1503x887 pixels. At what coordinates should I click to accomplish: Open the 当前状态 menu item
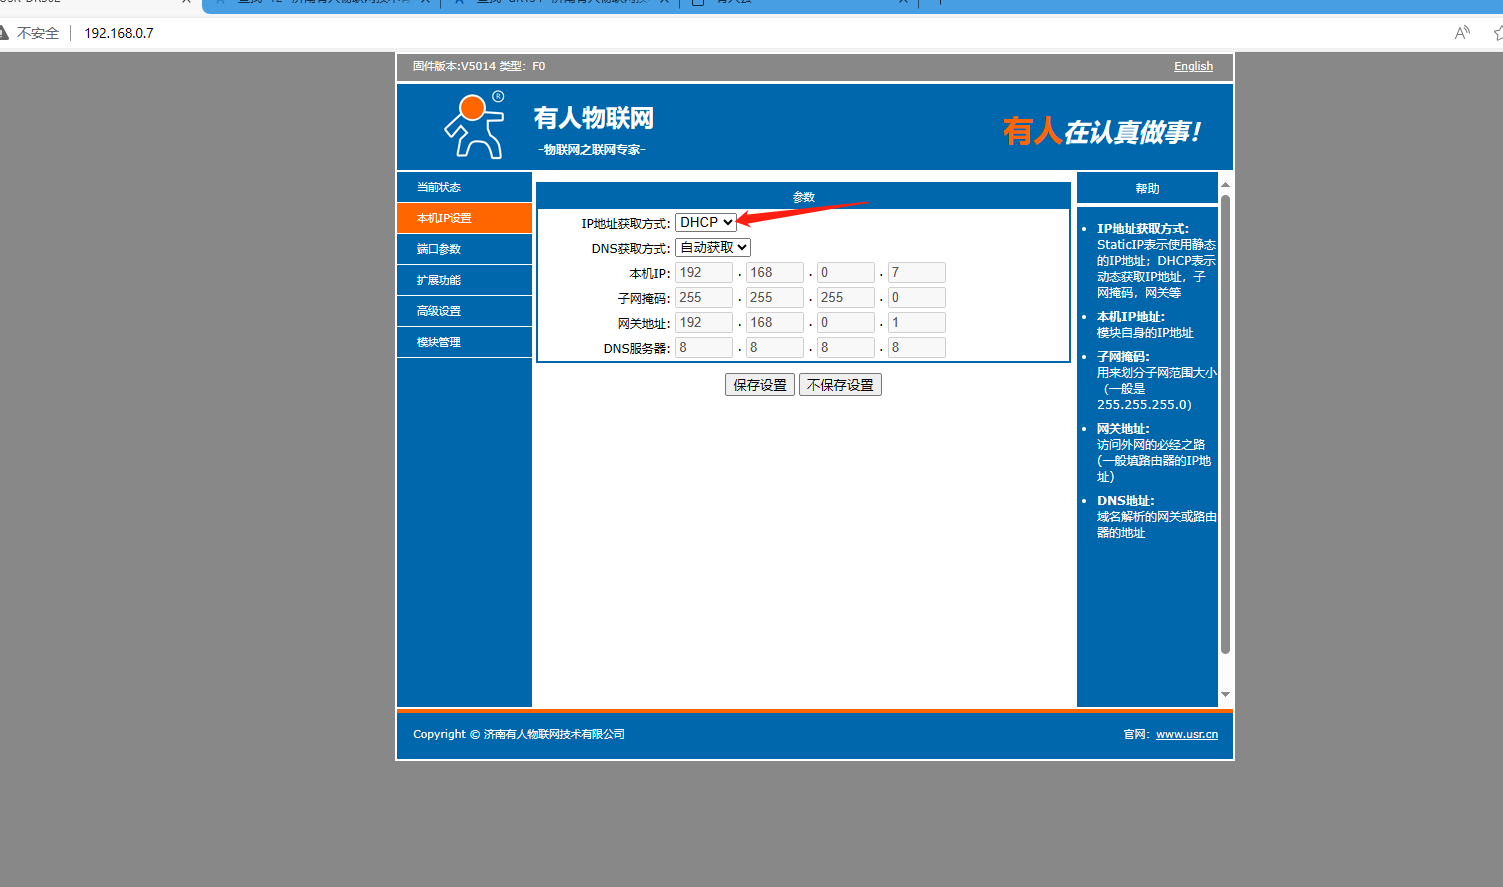[x=464, y=187]
